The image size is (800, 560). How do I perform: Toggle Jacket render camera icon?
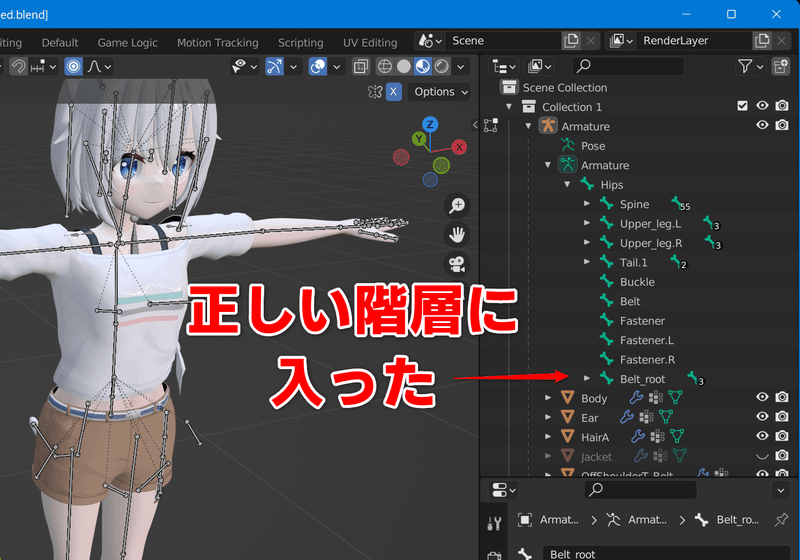(782, 455)
